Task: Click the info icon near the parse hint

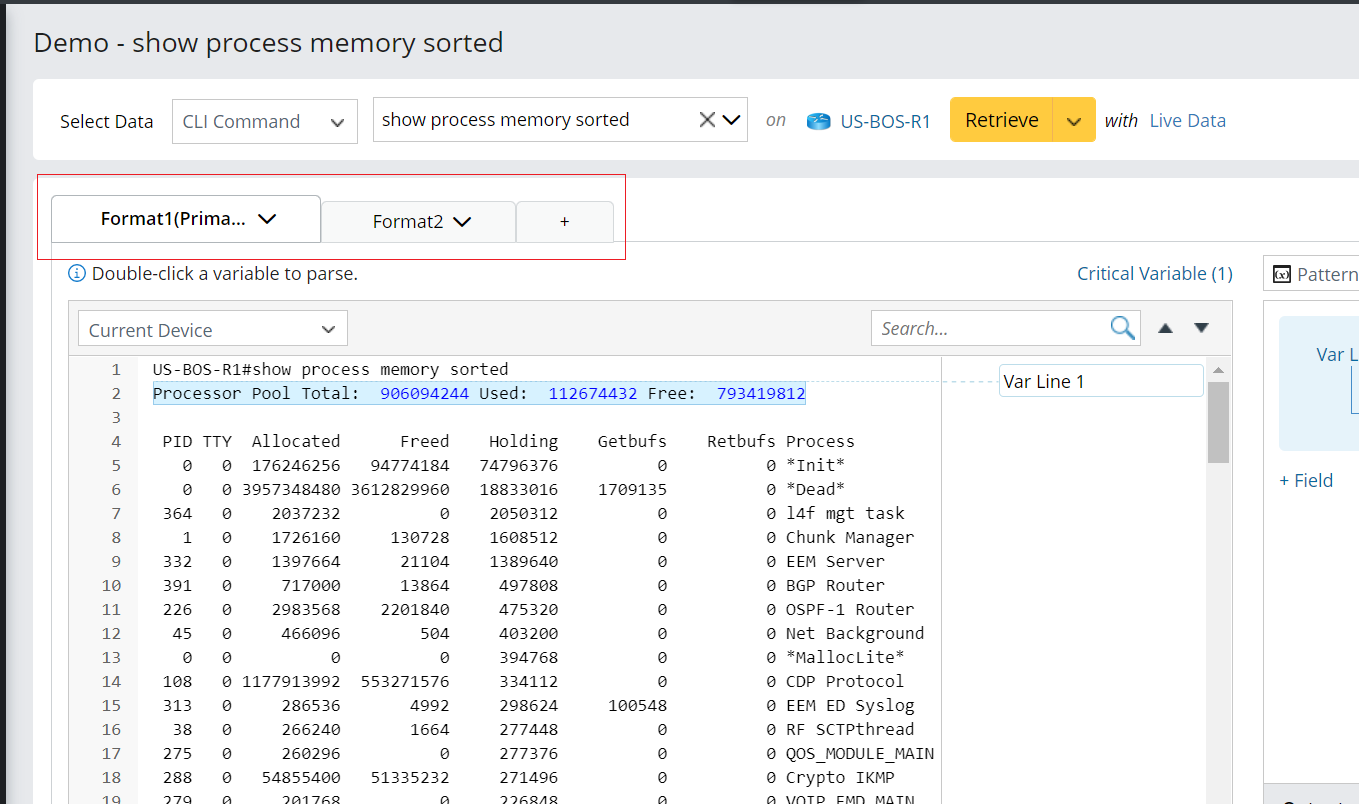Action: 77,272
